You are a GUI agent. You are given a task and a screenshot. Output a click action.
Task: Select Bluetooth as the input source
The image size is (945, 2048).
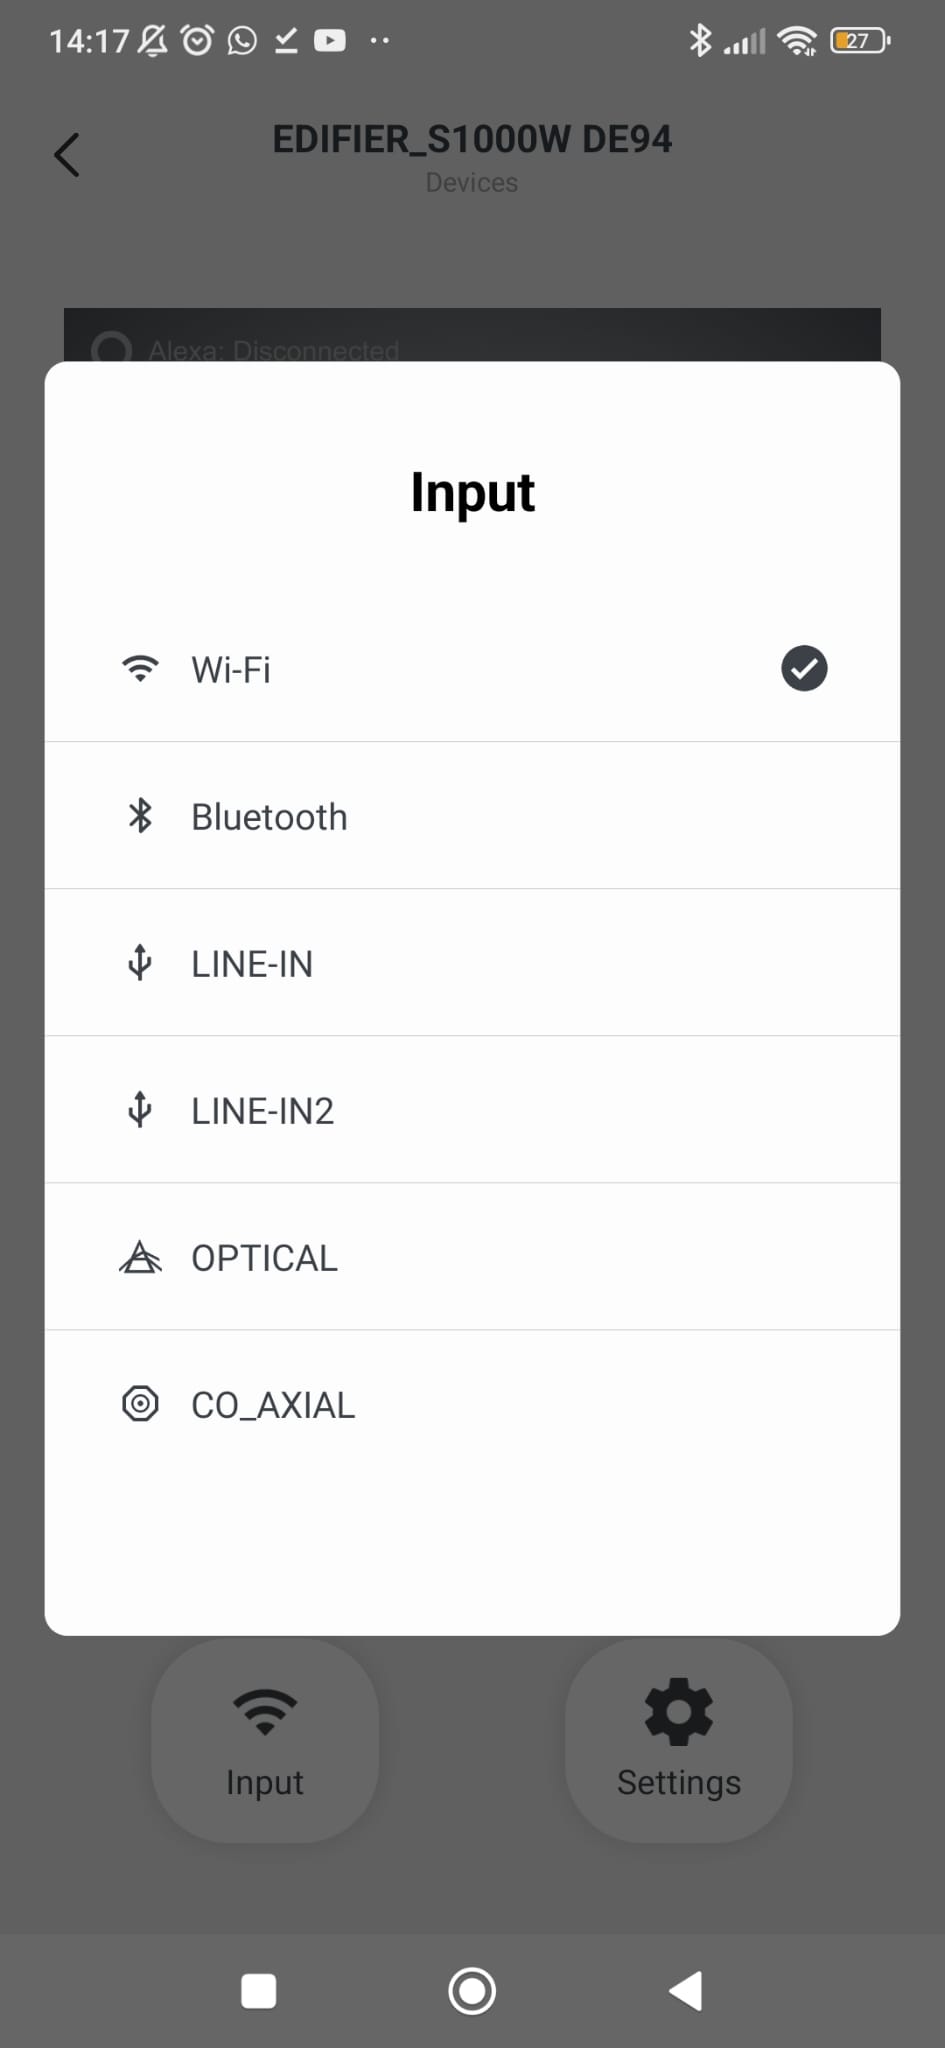point(269,817)
